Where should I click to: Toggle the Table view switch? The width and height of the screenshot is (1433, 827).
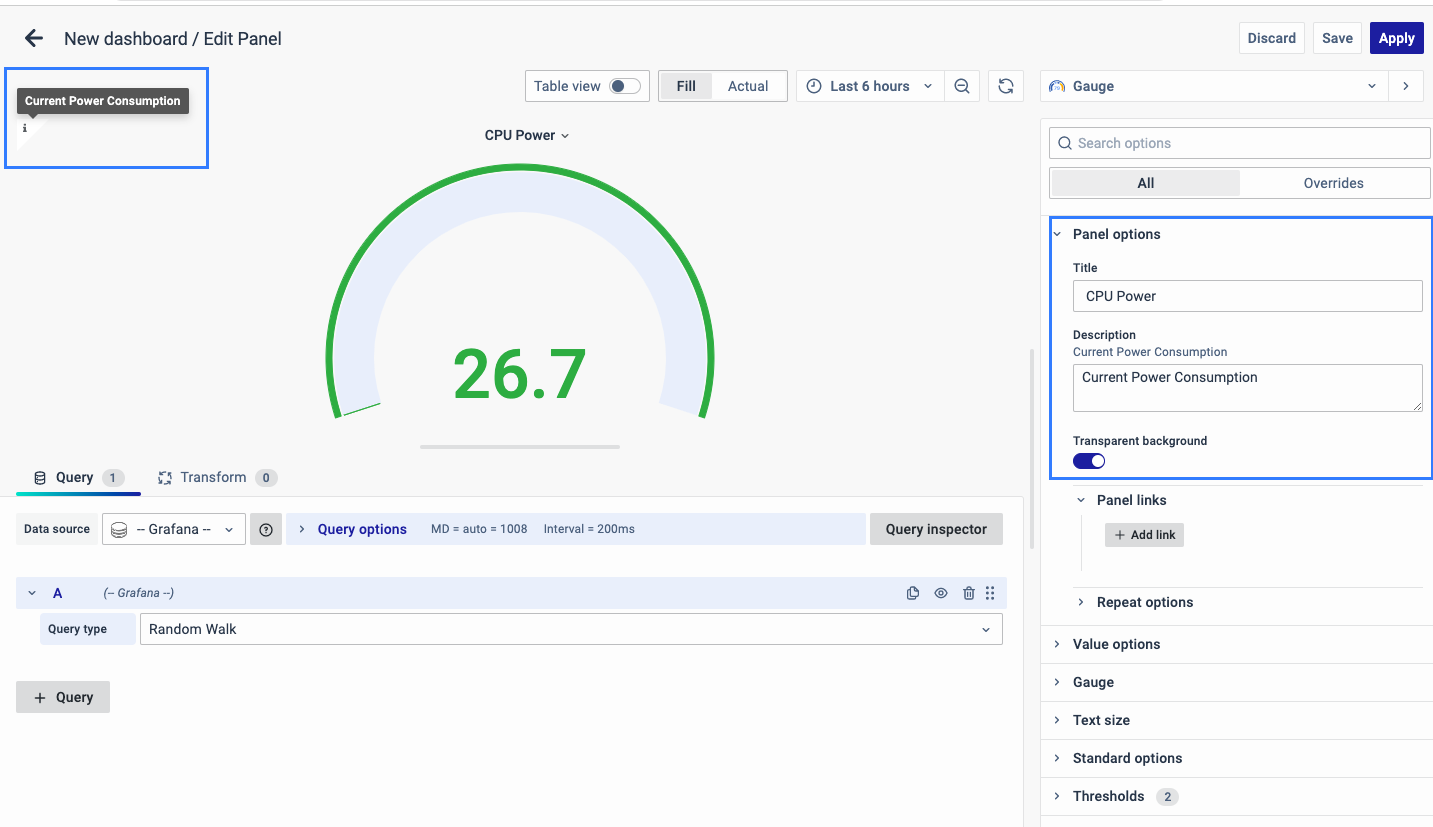pyautogui.click(x=625, y=86)
